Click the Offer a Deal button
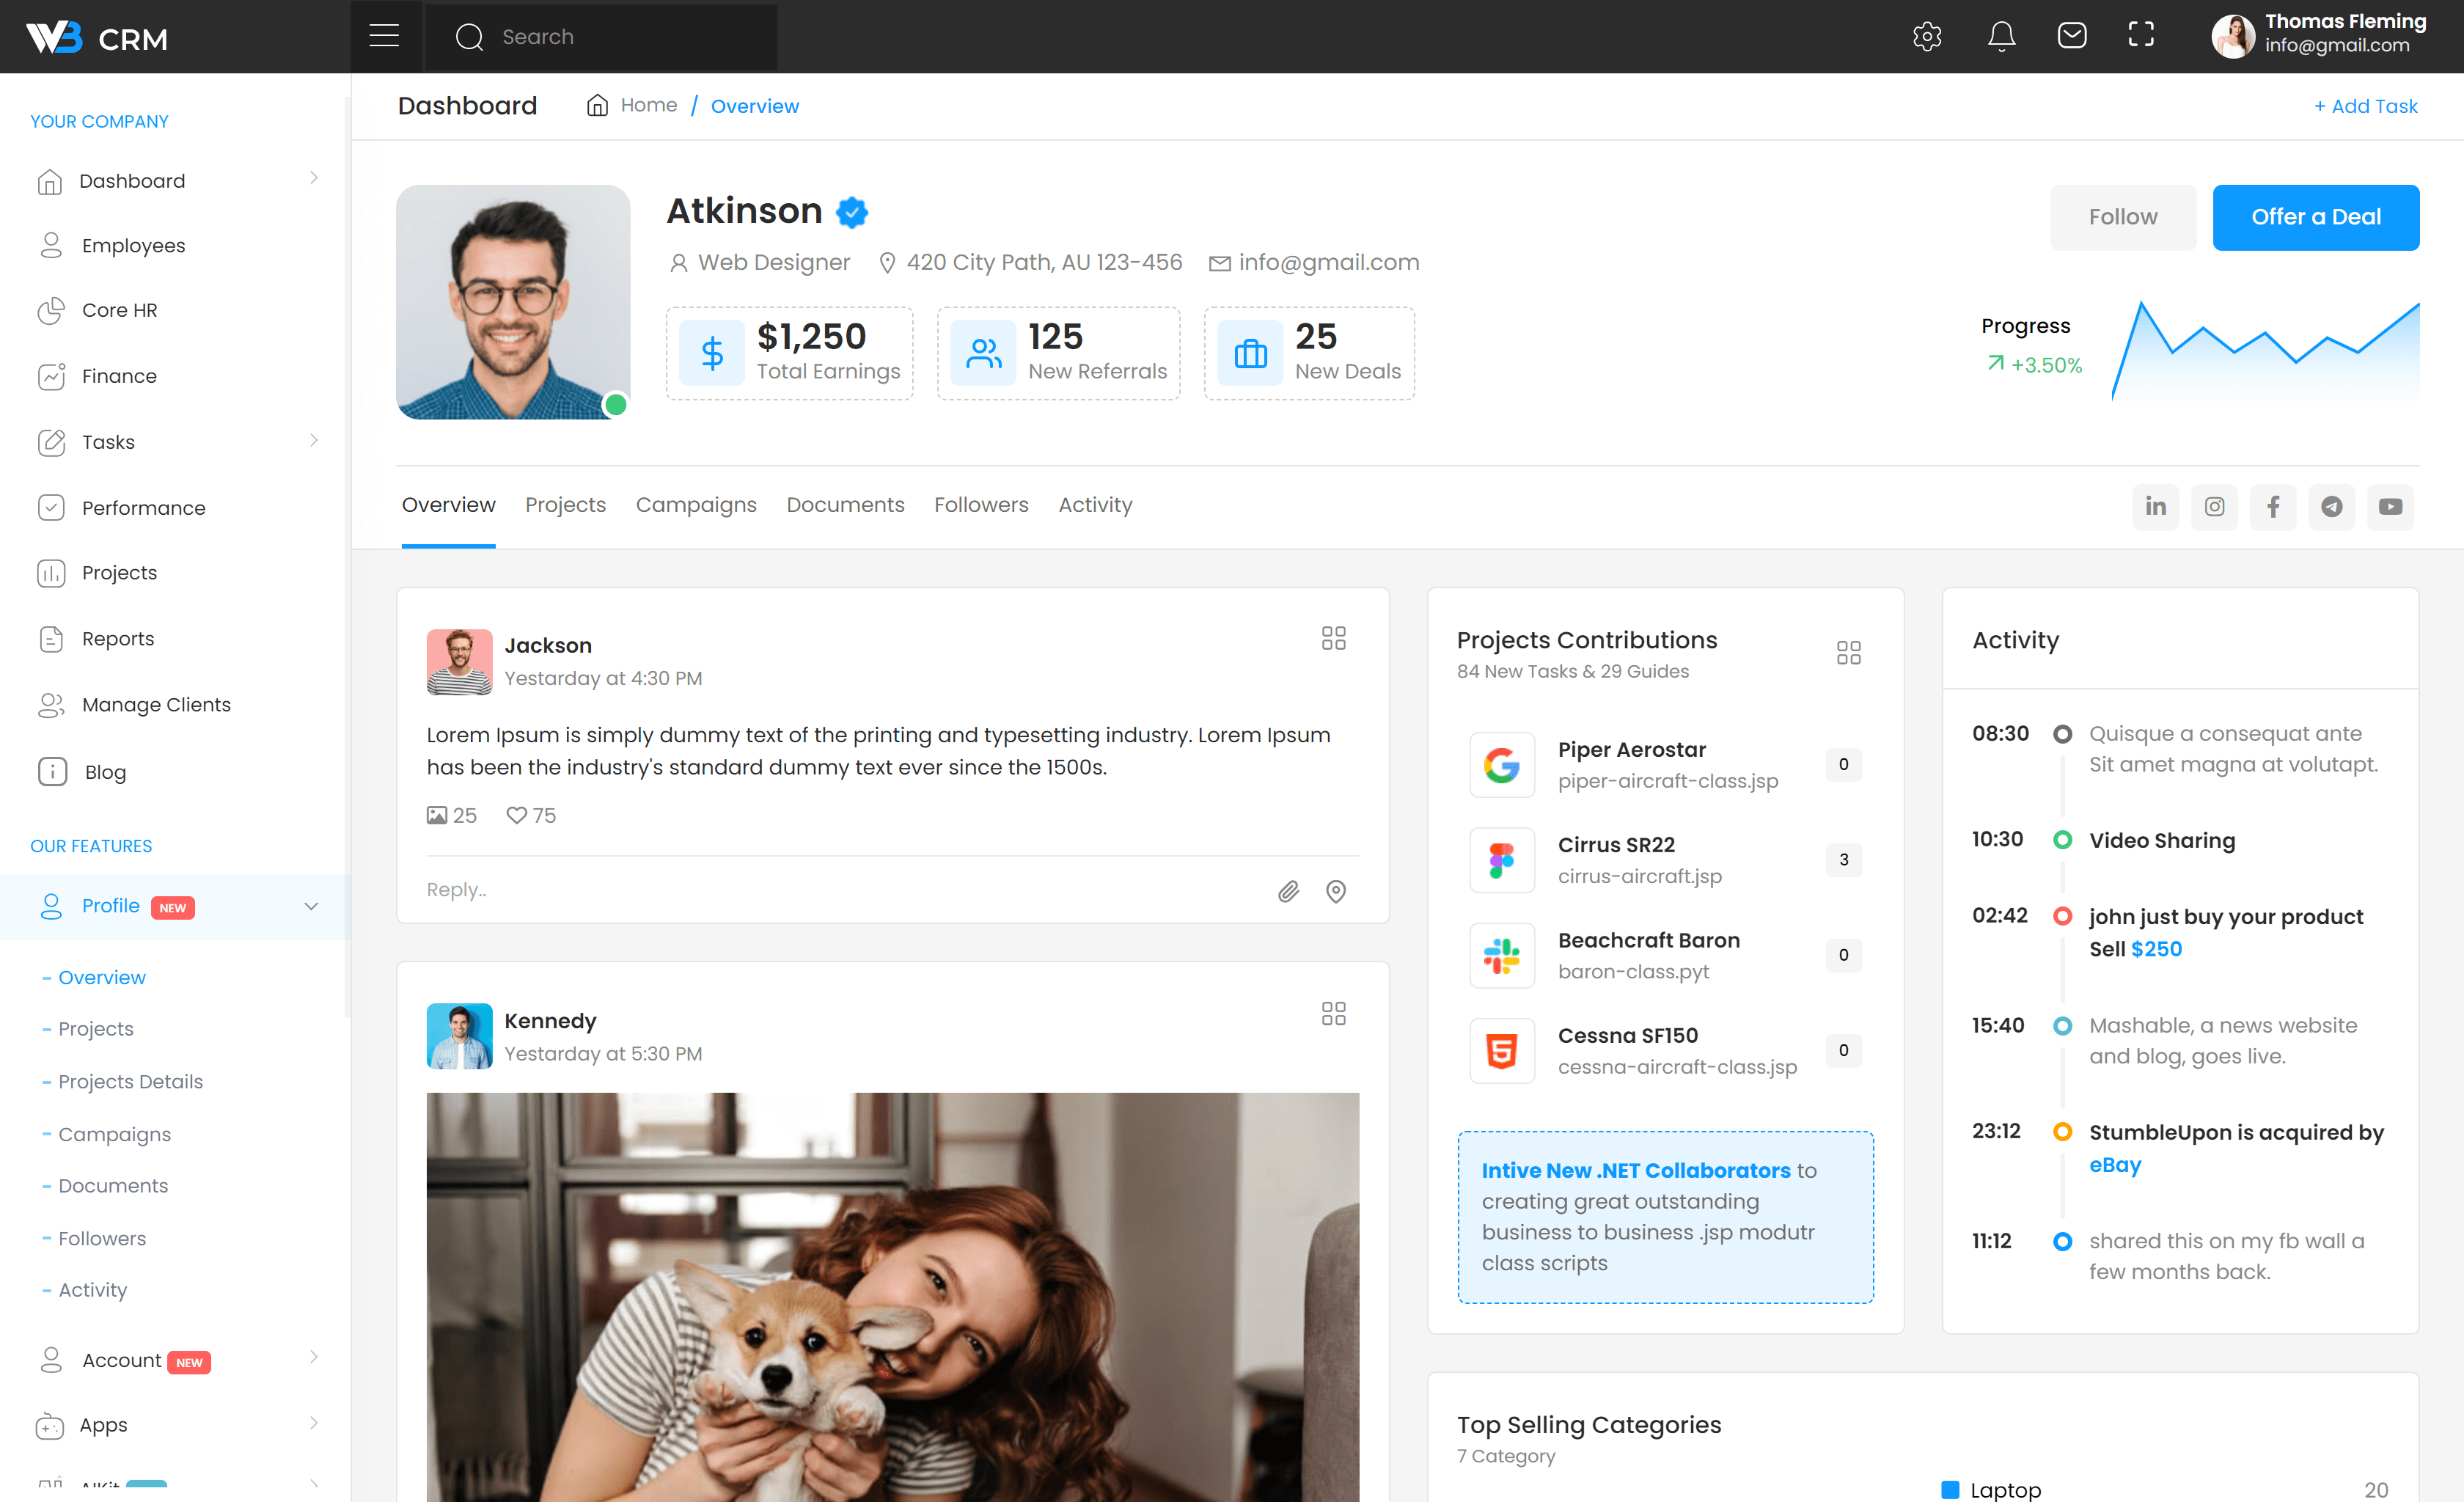This screenshot has height=1502, width=2464. pos(2316,217)
